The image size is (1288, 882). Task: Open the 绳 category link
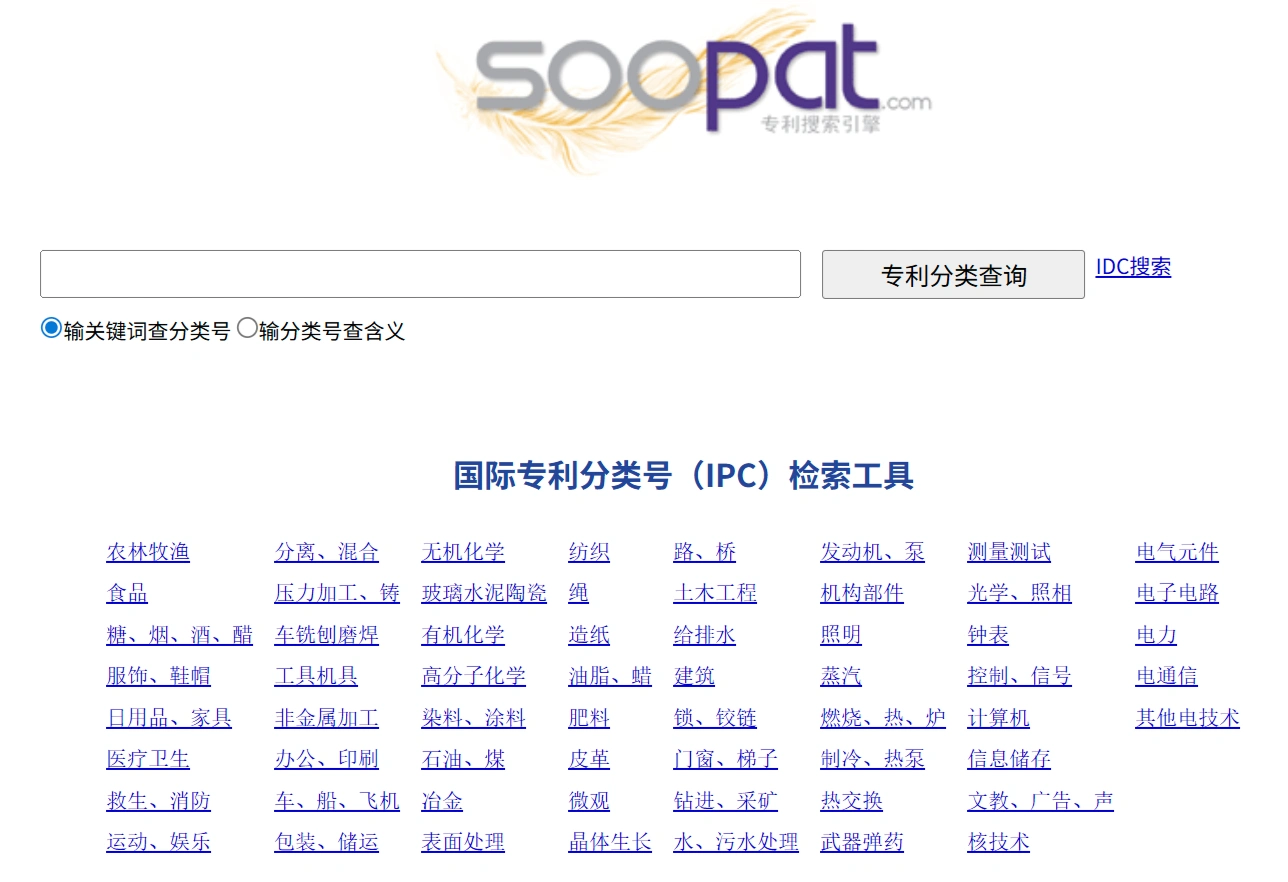pos(578,593)
